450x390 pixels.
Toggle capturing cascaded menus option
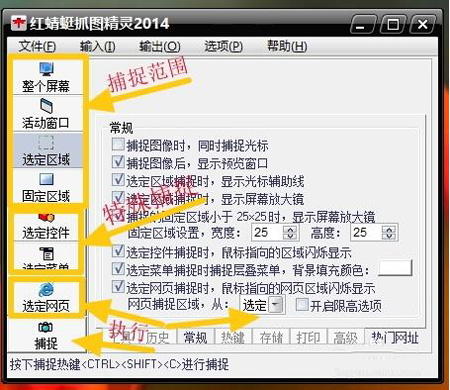click(118, 269)
